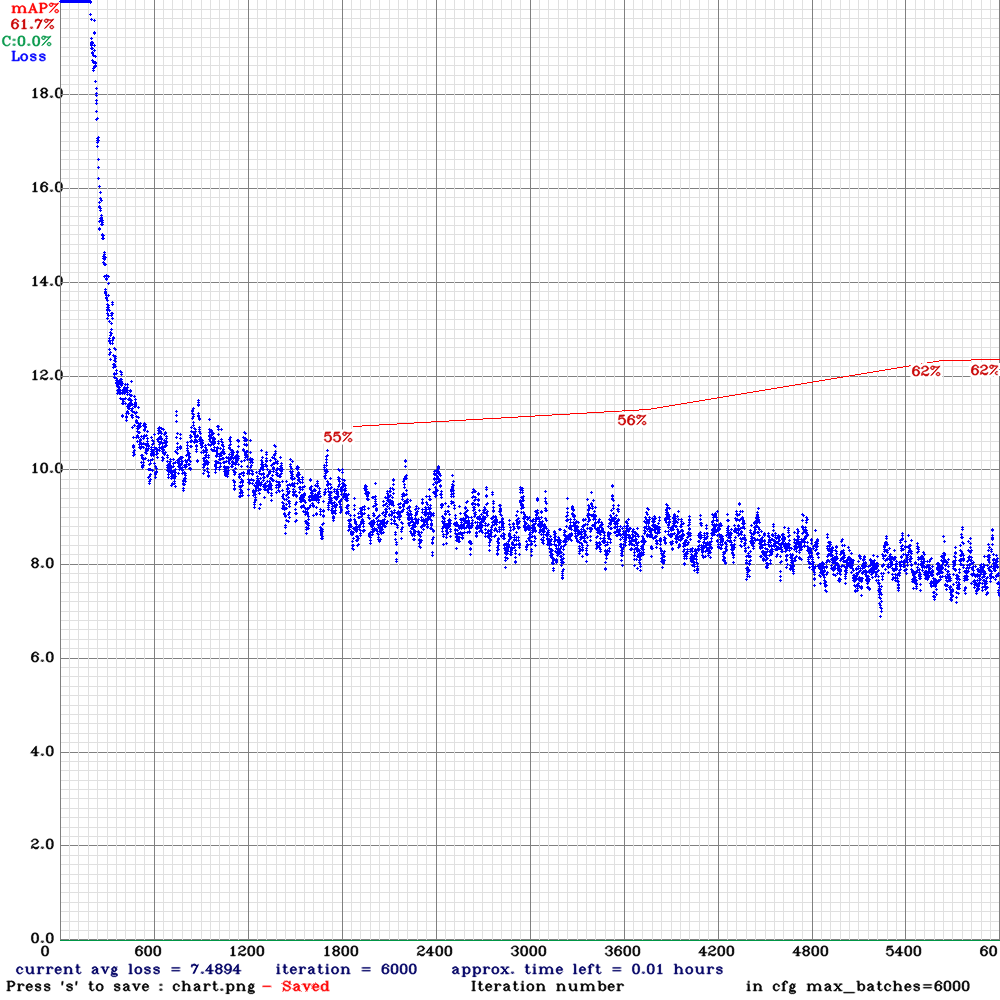Click the 4800 x-axis label
The height and width of the screenshot is (1000, 1000).
click(x=811, y=952)
